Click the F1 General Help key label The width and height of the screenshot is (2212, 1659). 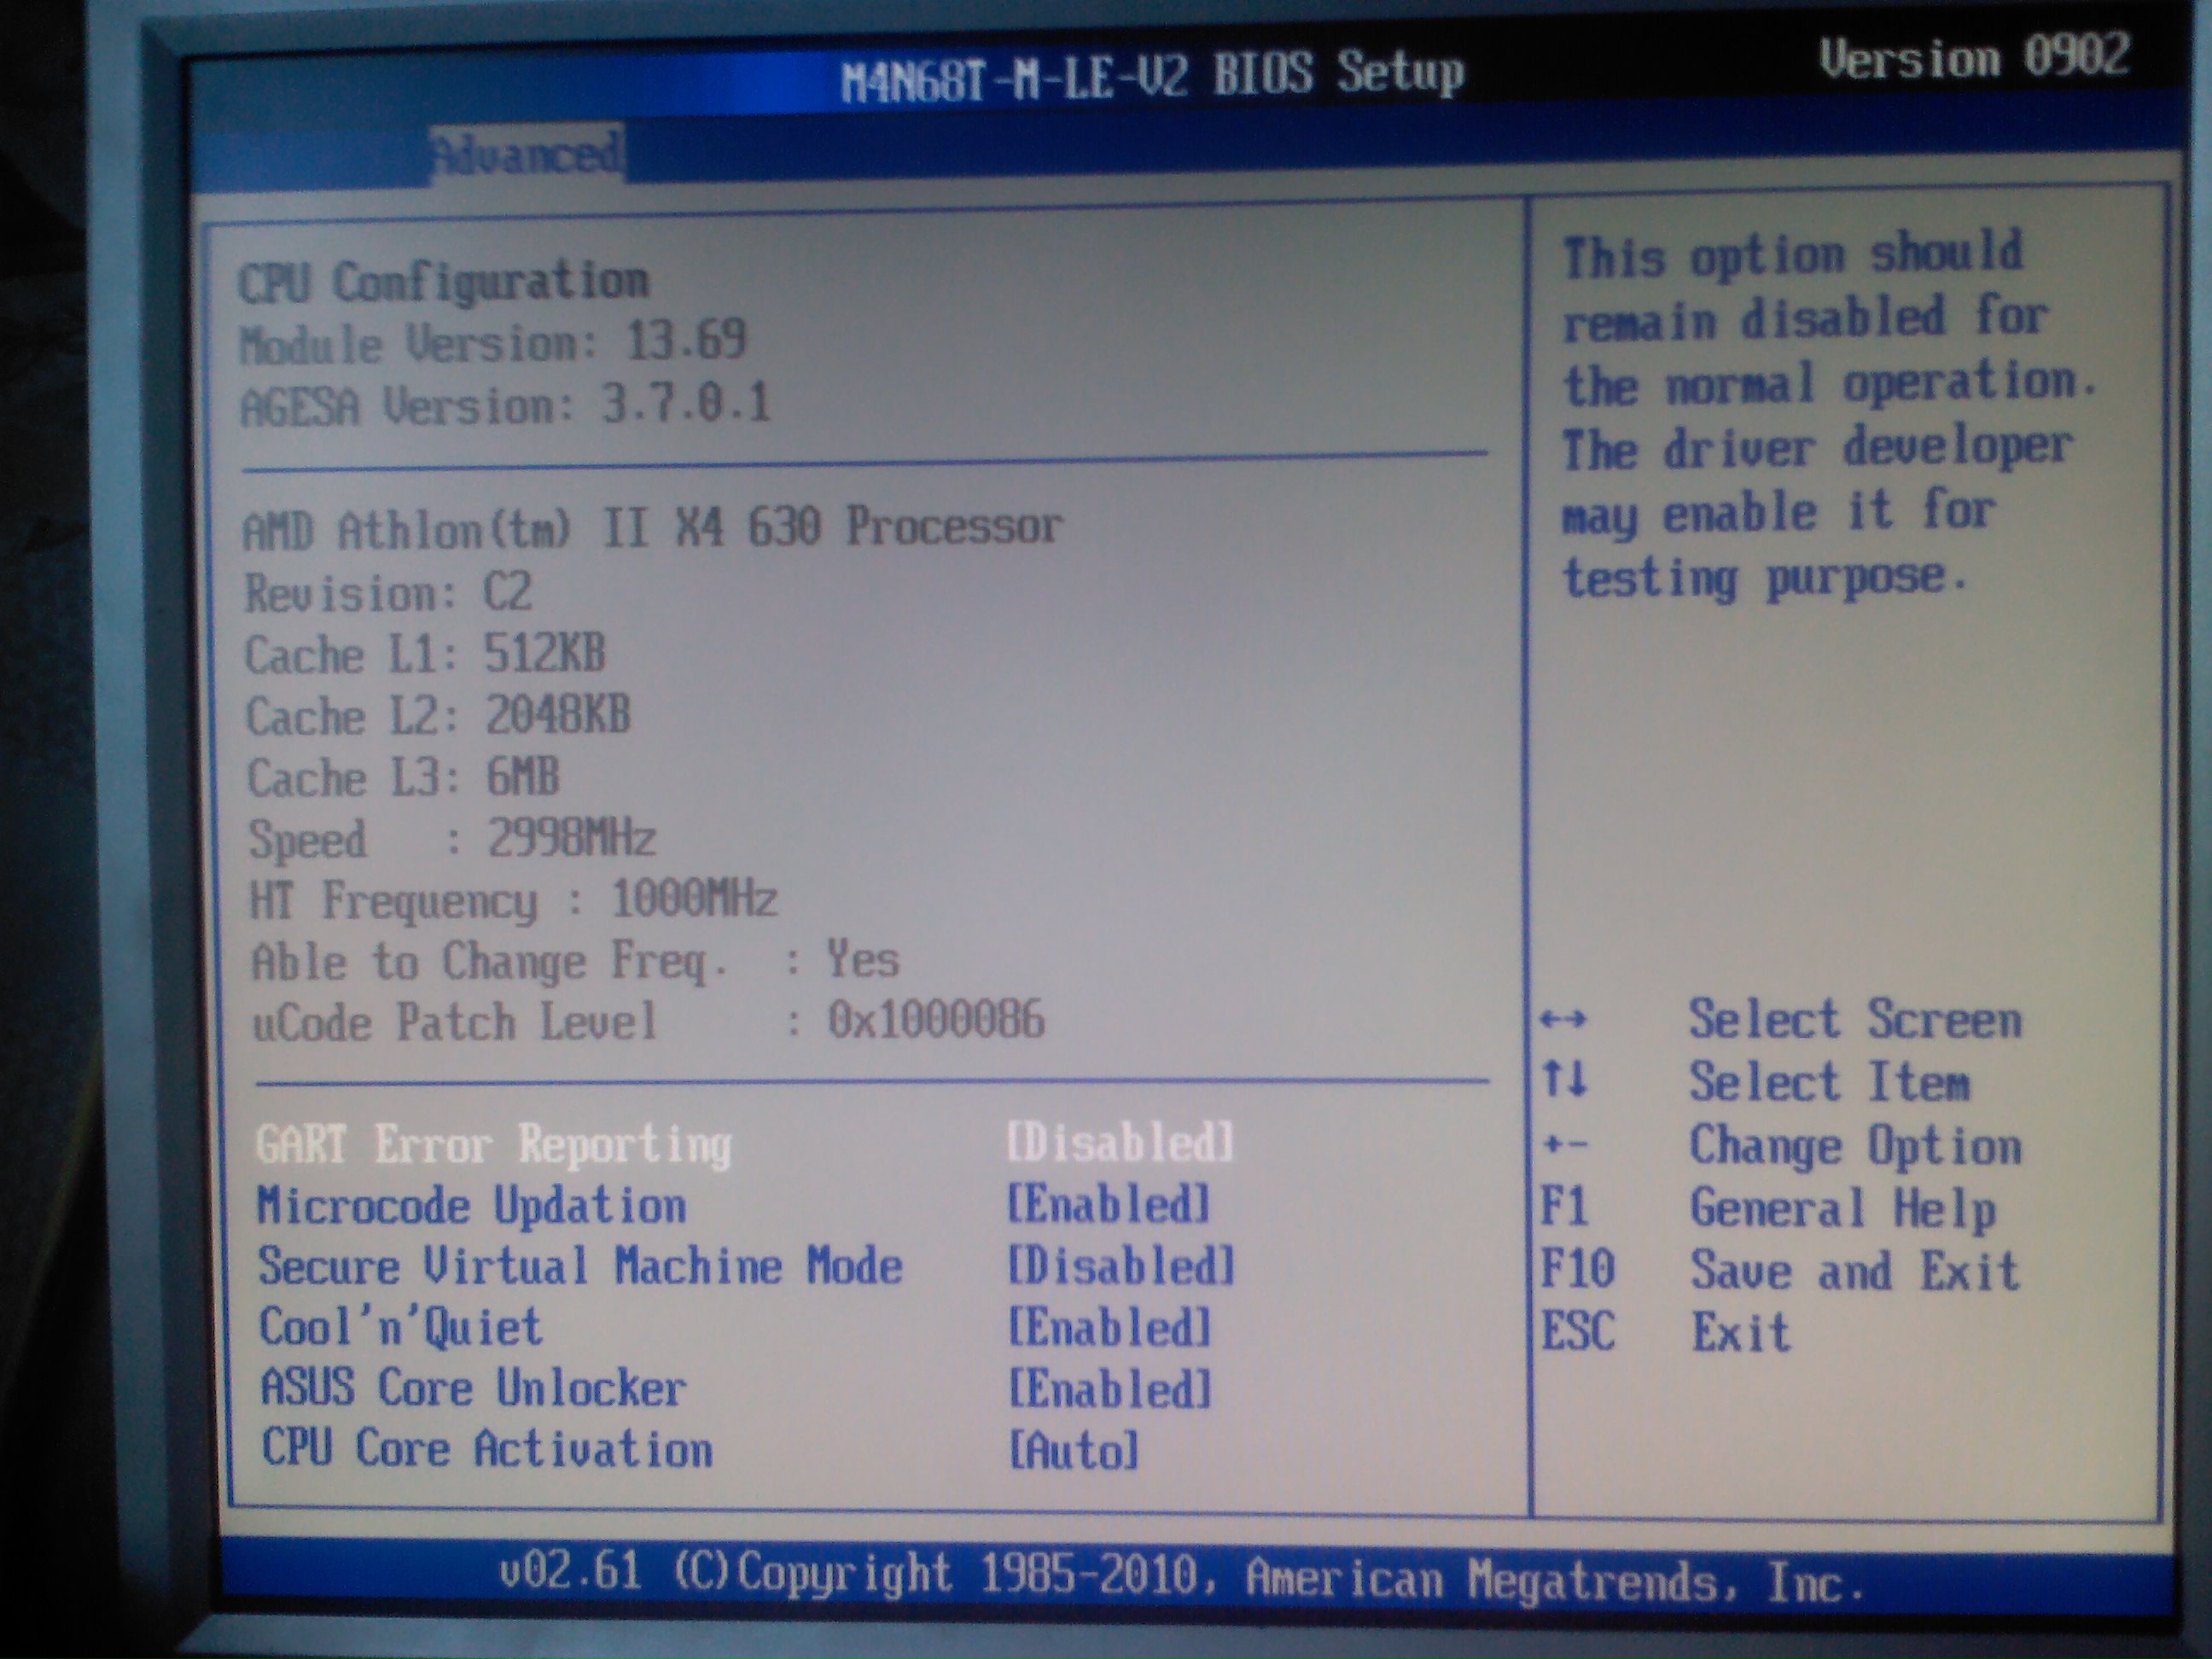click(x=1564, y=1206)
